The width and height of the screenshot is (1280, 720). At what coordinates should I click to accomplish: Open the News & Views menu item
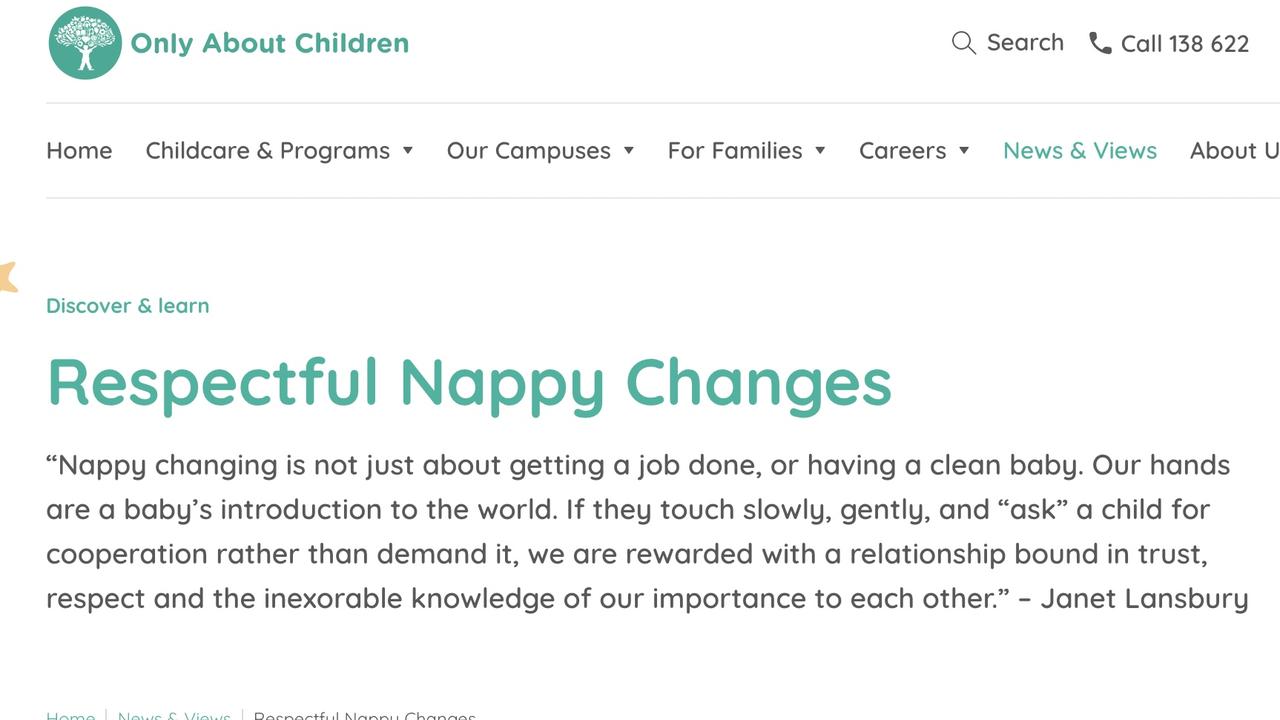[x=1080, y=151]
